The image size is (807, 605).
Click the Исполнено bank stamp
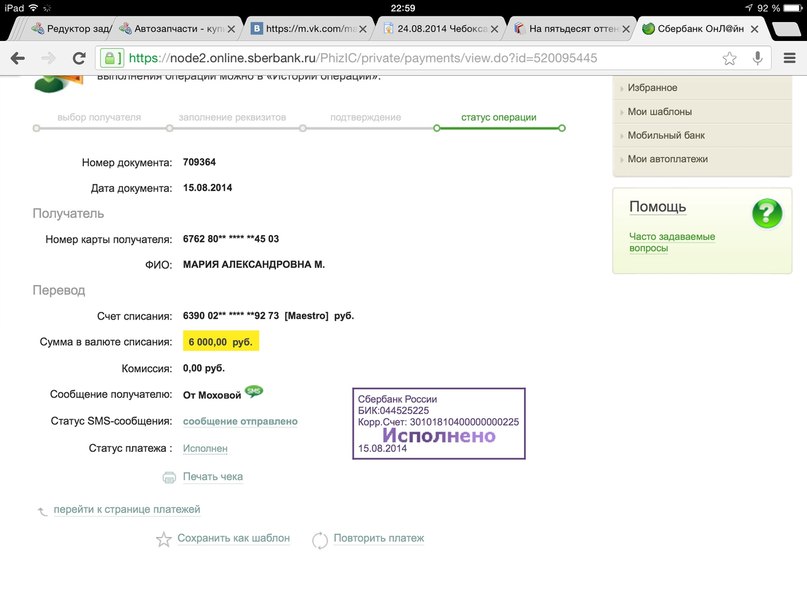pos(438,423)
